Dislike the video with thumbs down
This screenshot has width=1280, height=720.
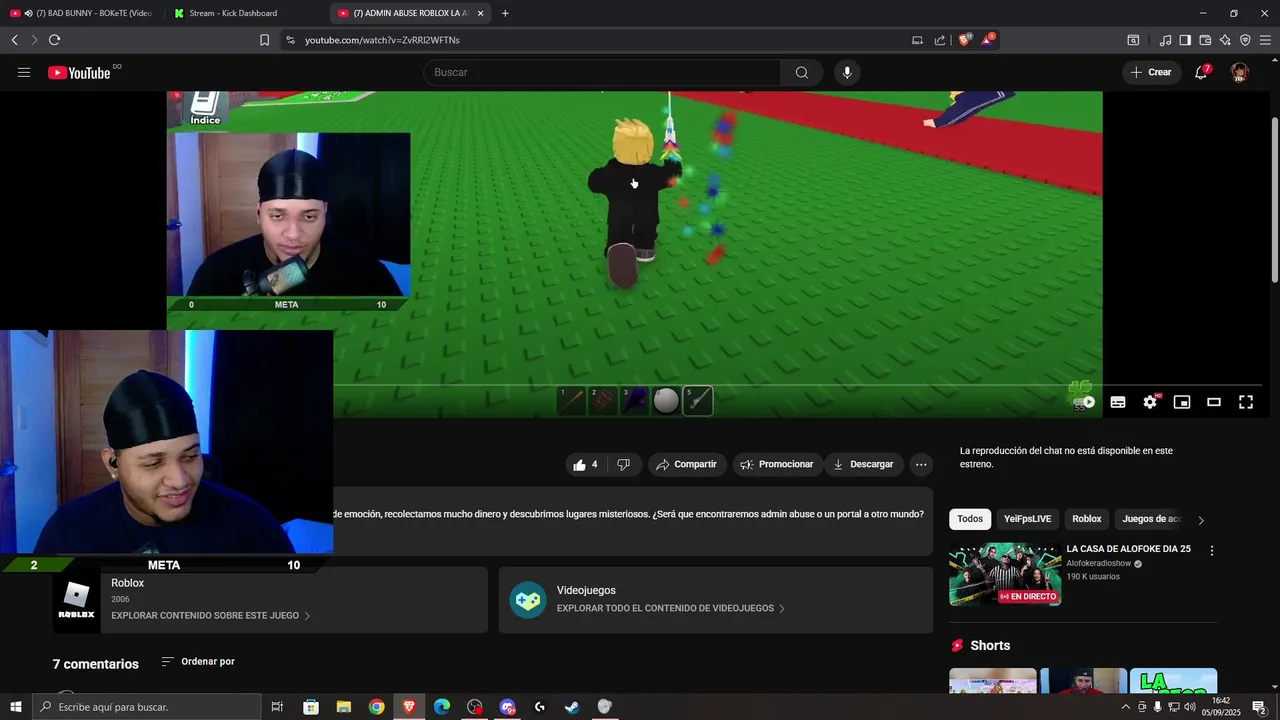pyautogui.click(x=624, y=464)
